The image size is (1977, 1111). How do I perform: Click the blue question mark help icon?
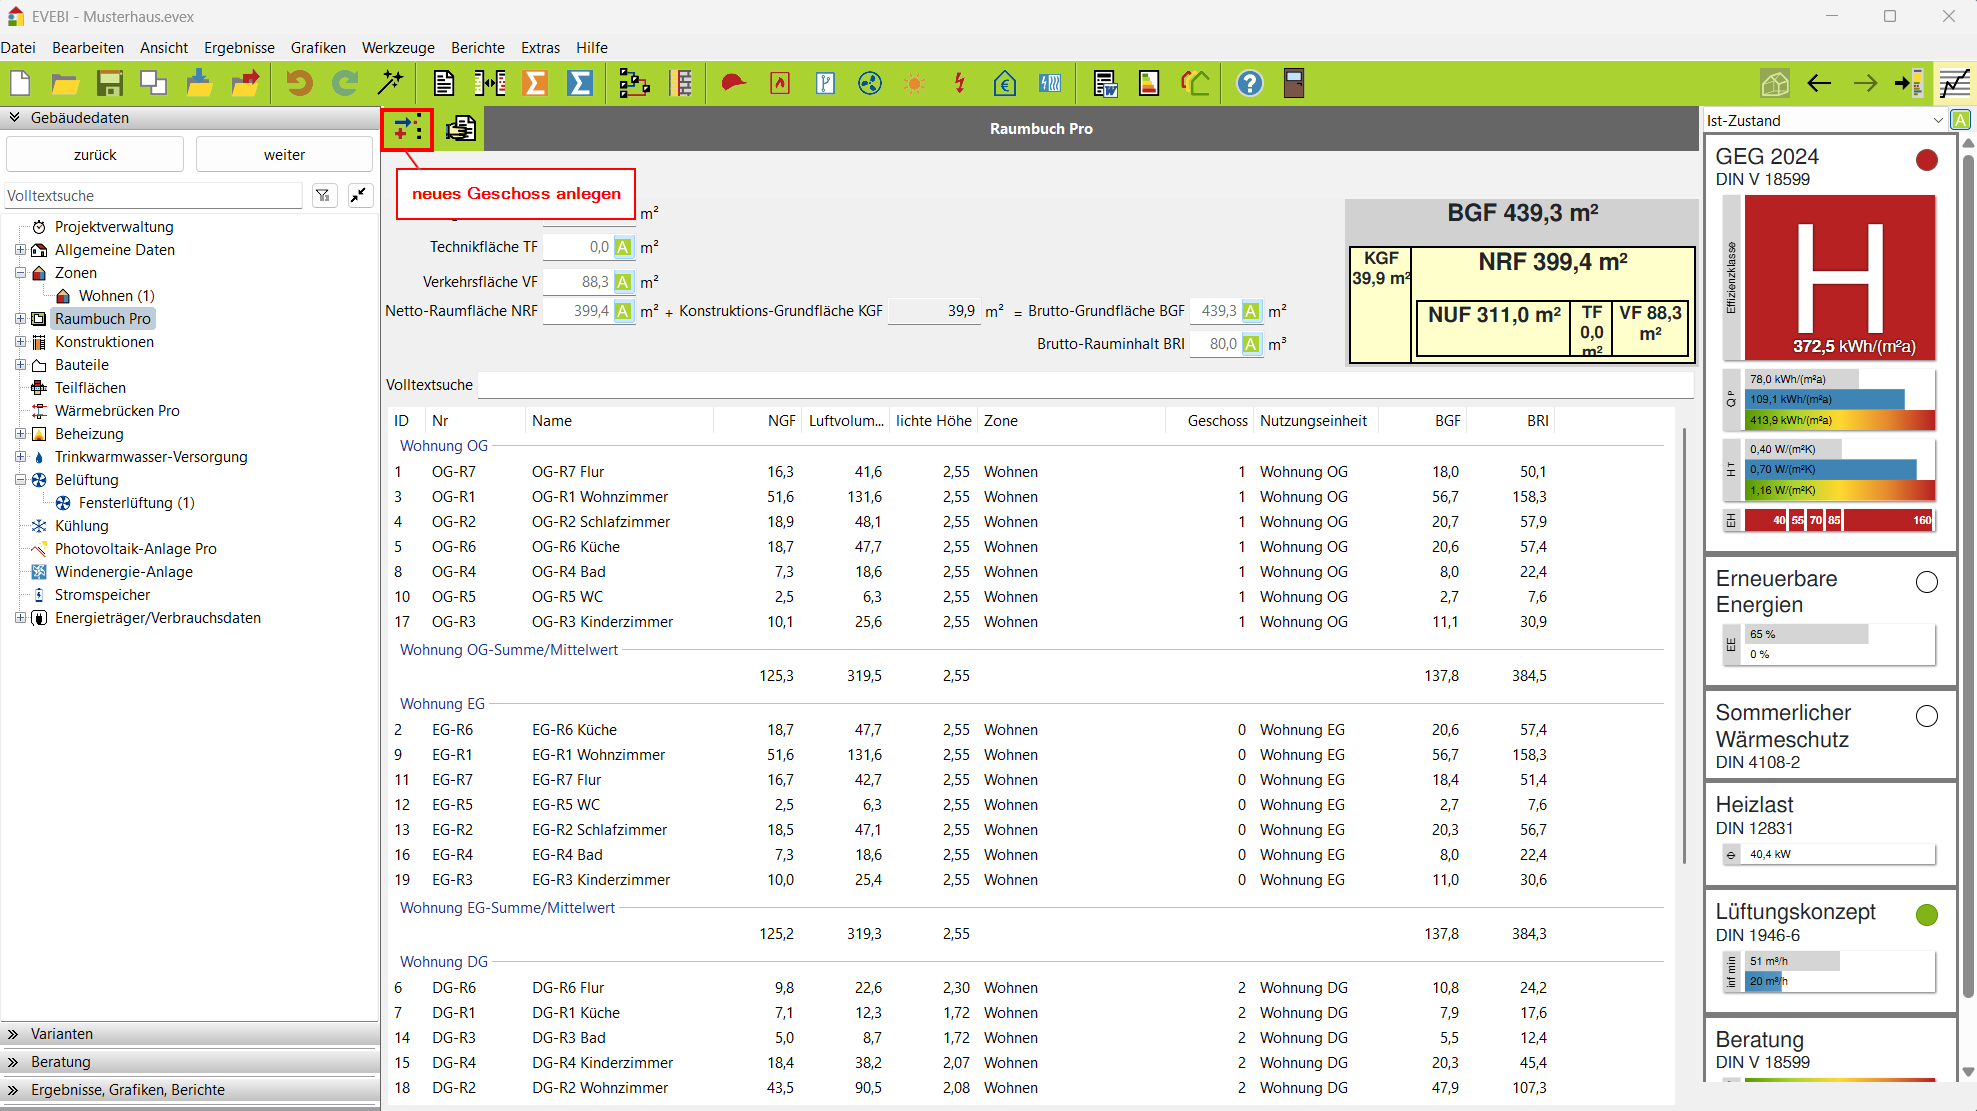point(1249,83)
